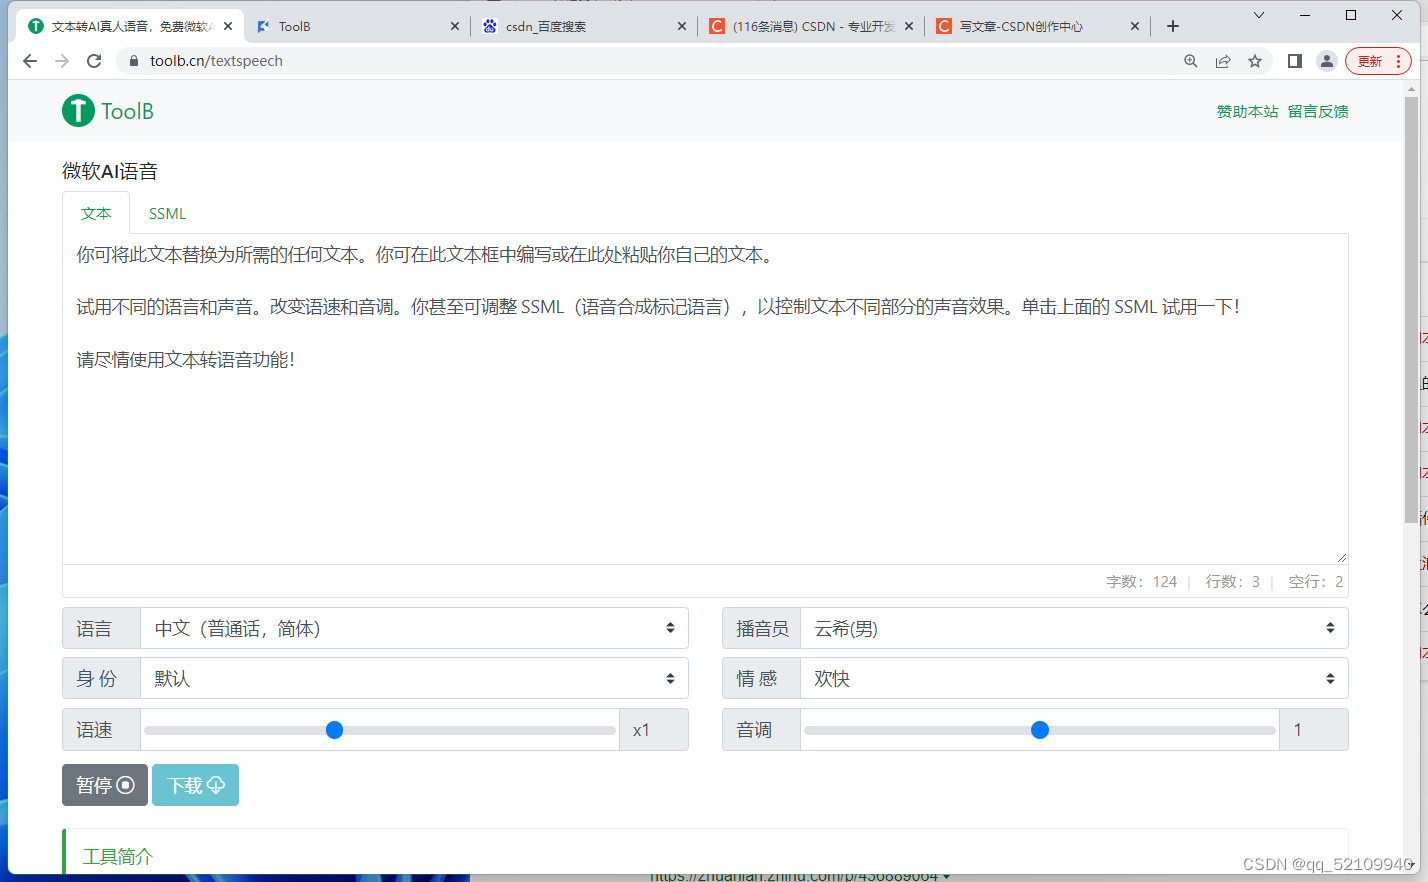This screenshot has width=1428, height=882.
Task: Toggle browser side panel icon
Action: tap(1295, 61)
